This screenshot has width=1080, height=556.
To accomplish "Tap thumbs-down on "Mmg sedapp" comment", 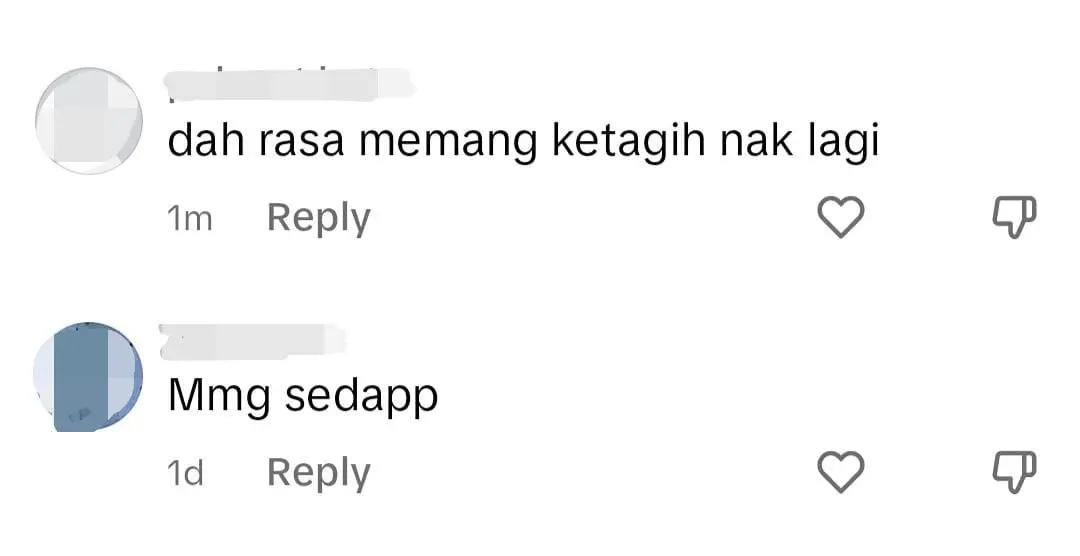I will click(1014, 473).
